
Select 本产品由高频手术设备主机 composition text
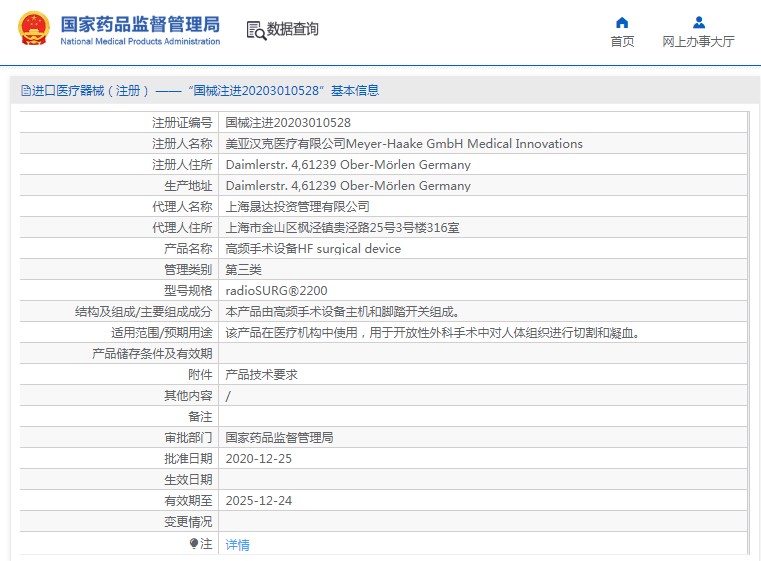pos(342,312)
